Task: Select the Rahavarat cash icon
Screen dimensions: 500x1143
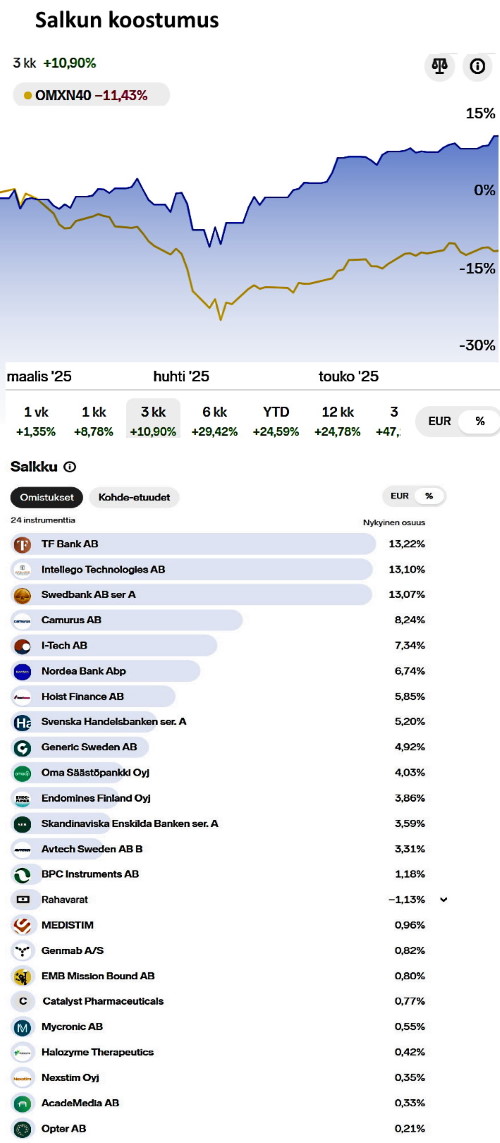Action: coord(22,900)
